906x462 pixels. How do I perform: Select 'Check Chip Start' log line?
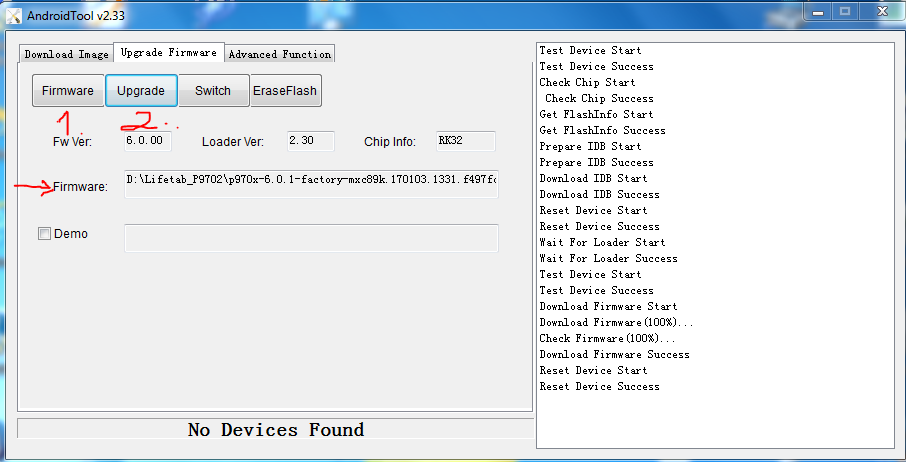(x=587, y=82)
